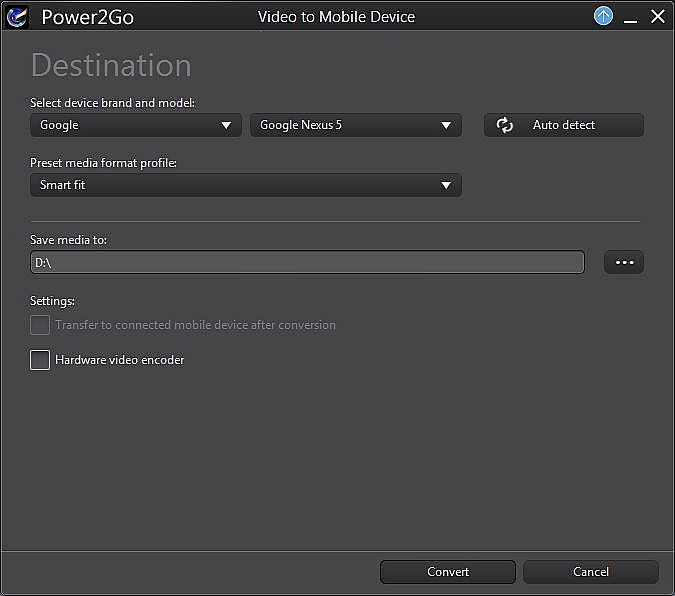
Task: Click the Auto detect button
Action: 564,125
